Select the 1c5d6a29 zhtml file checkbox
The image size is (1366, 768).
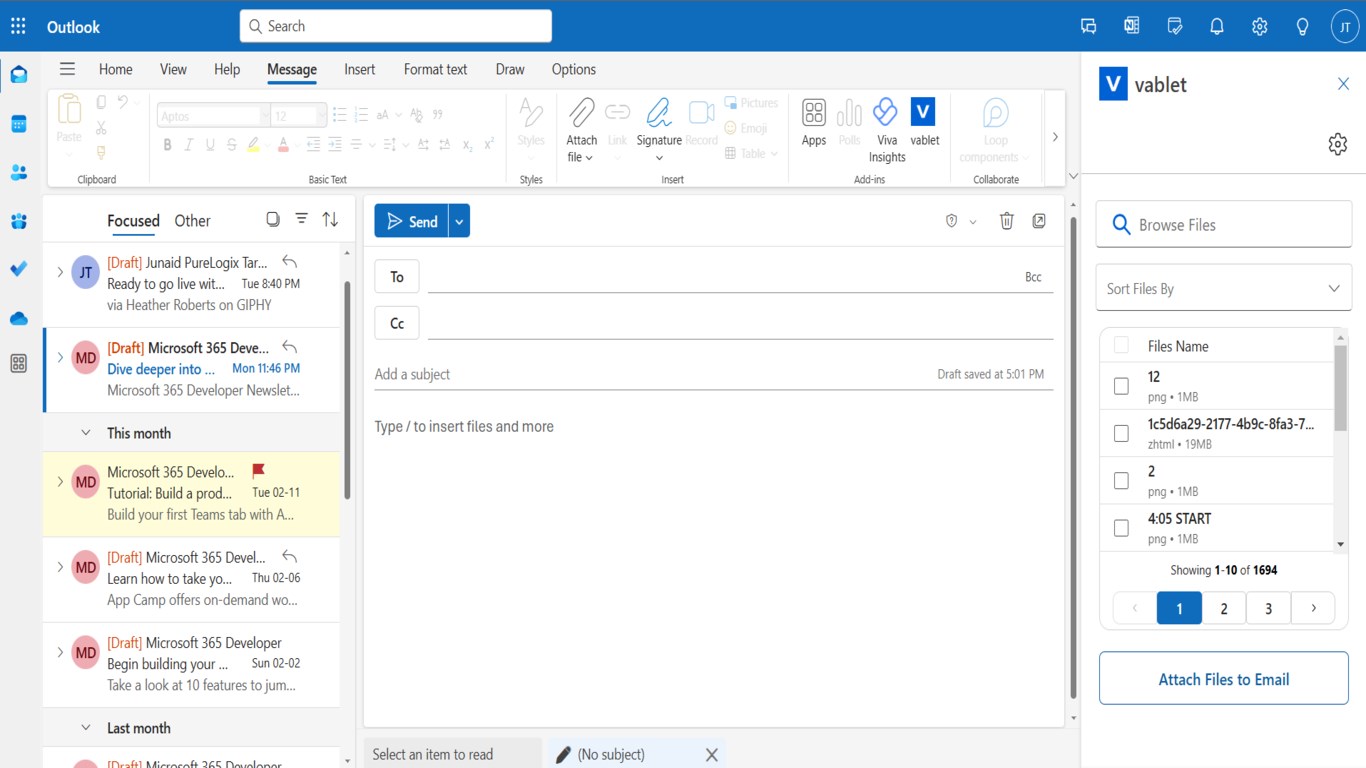click(1121, 433)
